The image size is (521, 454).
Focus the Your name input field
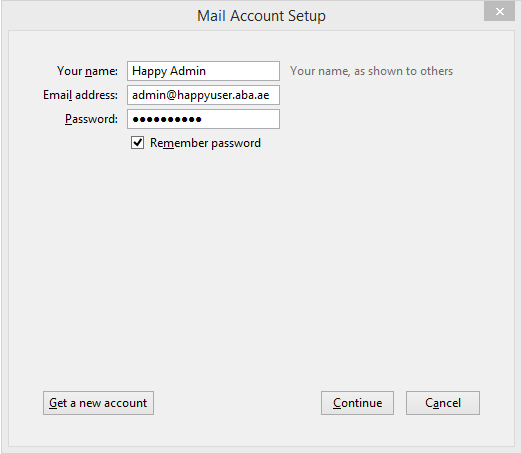pos(203,71)
